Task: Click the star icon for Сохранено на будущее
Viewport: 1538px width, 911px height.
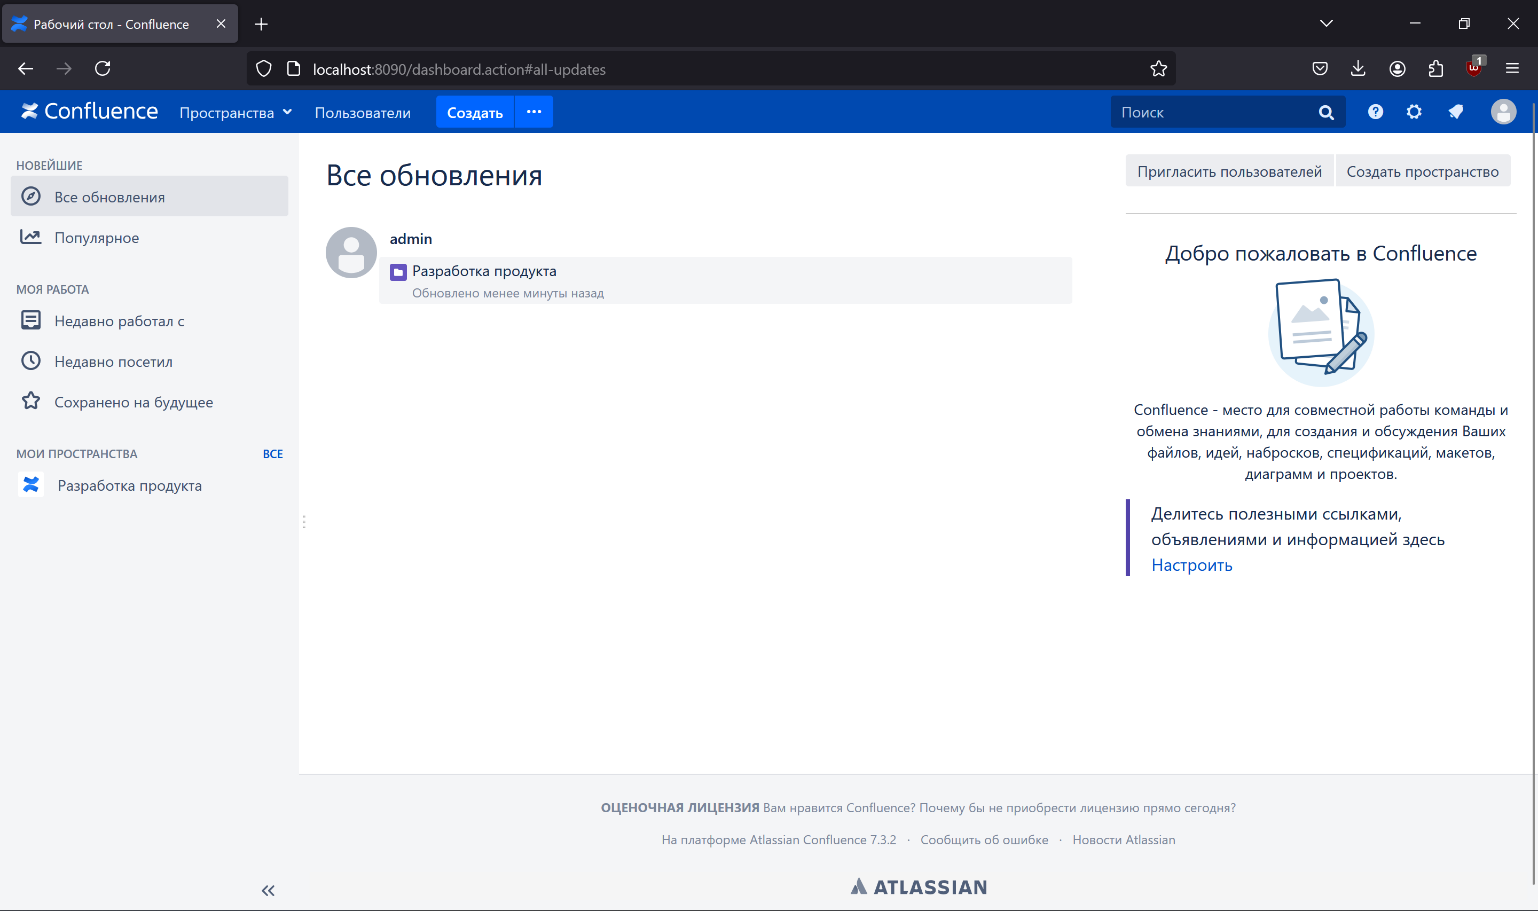Action: pyautogui.click(x=31, y=401)
